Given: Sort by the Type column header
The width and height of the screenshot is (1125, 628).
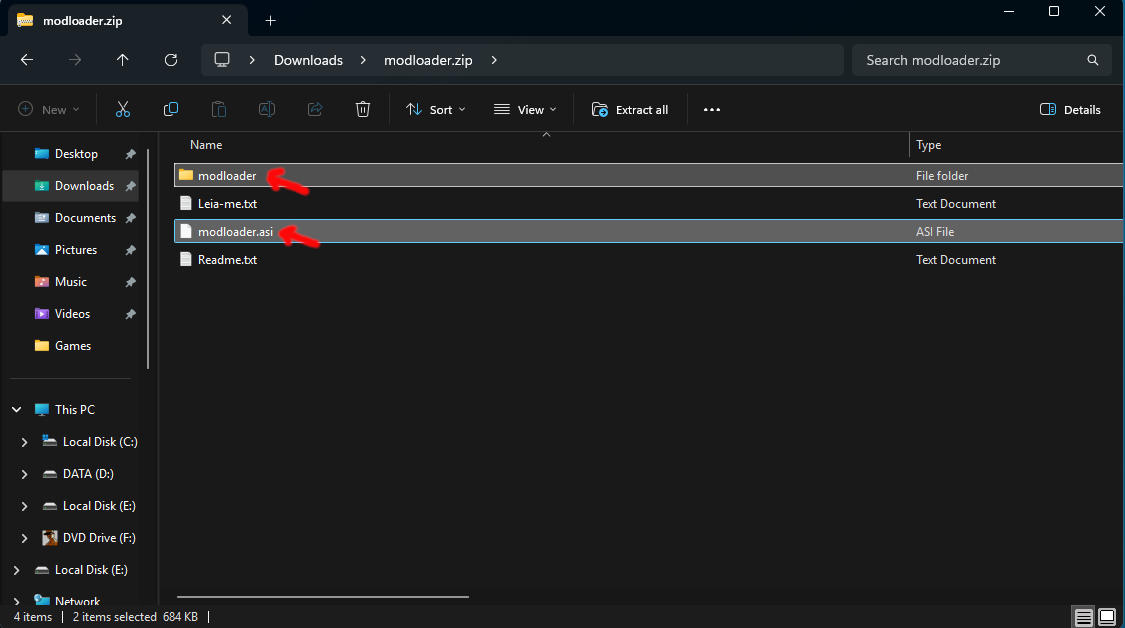Looking at the screenshot, I should pyautogui.click(x=928, y=145).
